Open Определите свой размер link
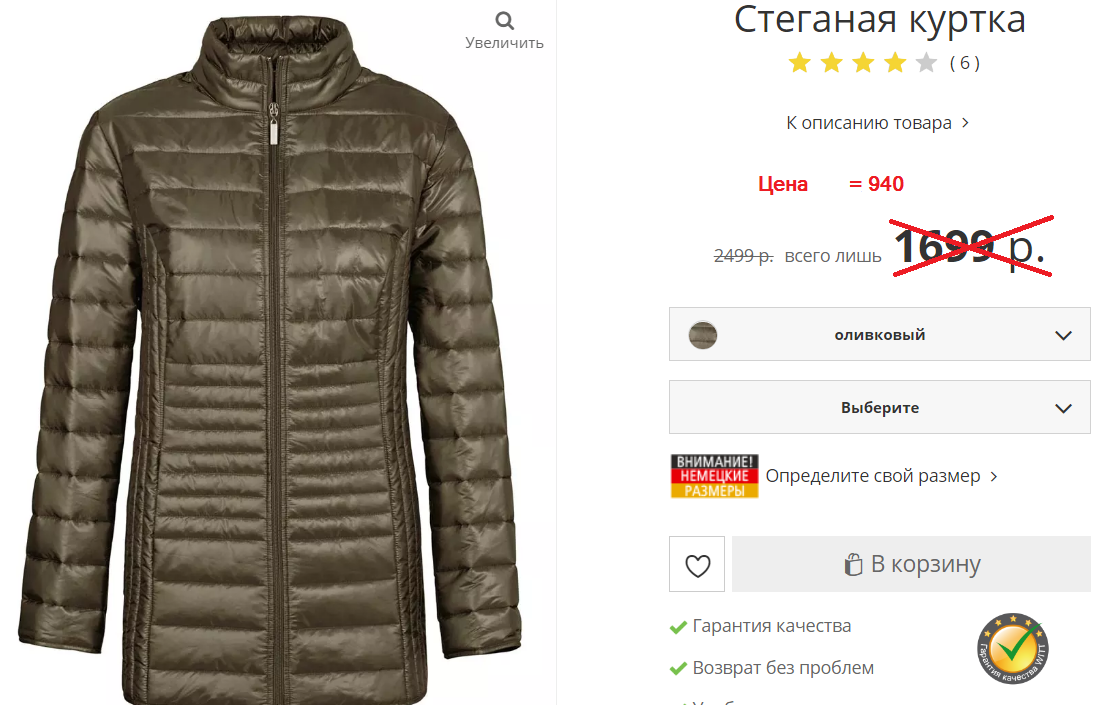This screenshot has height=705, width=1108. click(881, 476)
